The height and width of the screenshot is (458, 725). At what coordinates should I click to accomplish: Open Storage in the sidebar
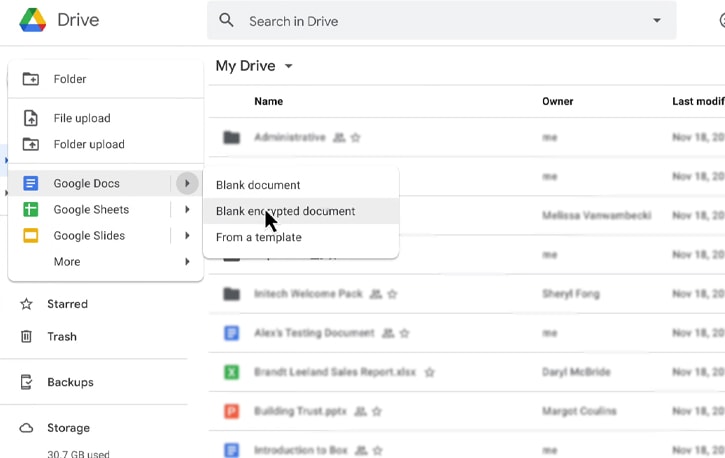(x=68, y=428)
